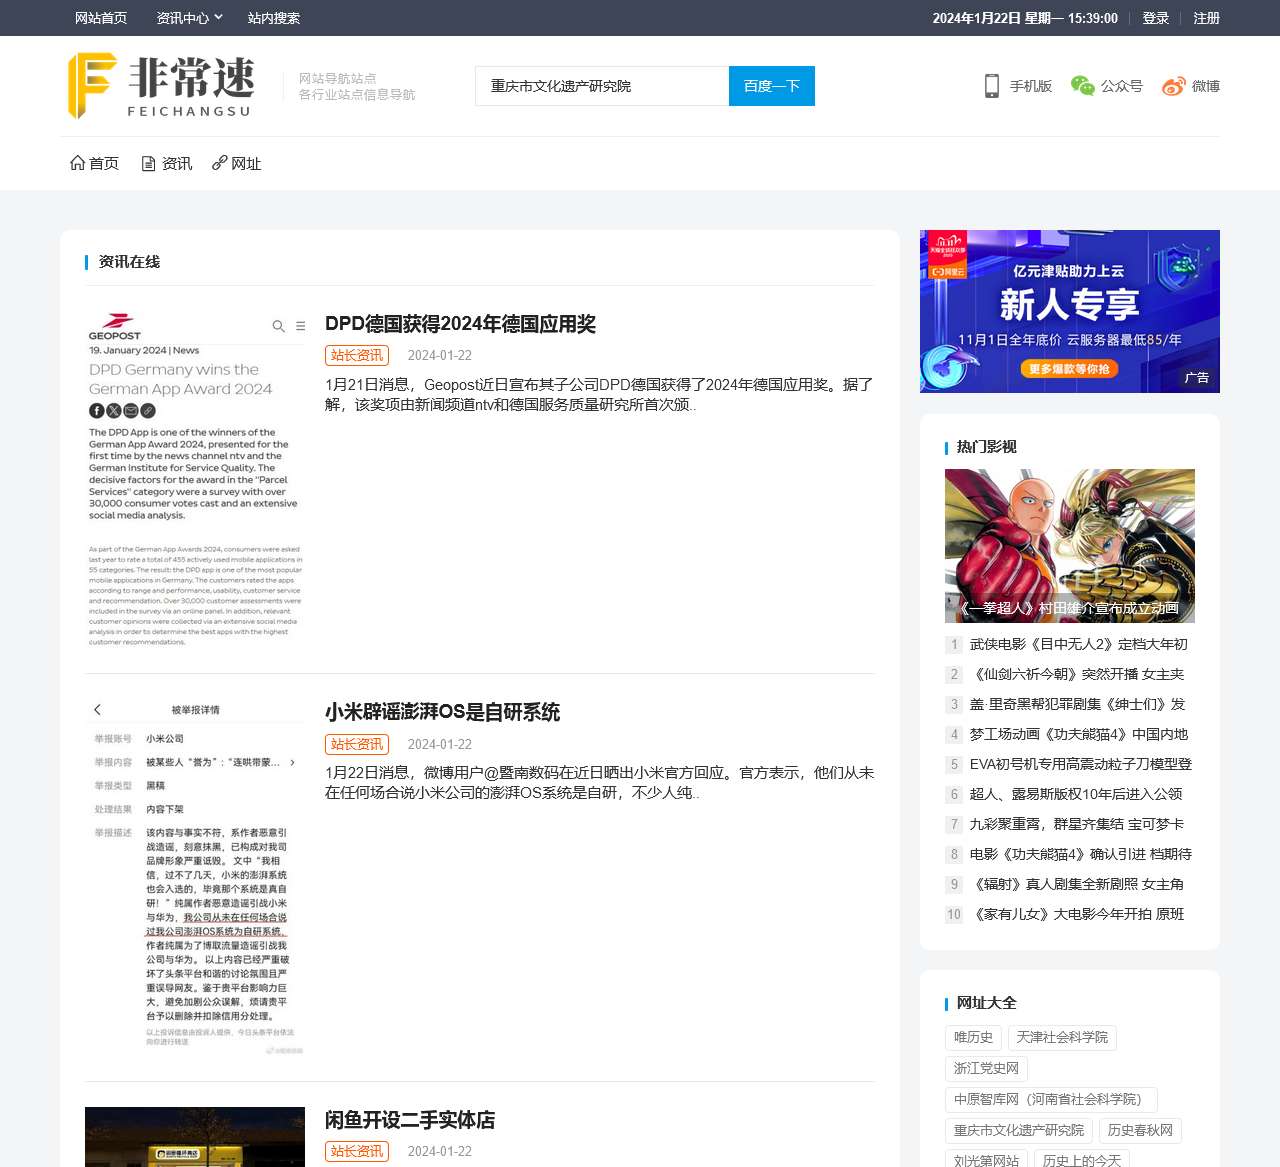
Task: Open the 登录 login link
Action: pos(1155,17)
